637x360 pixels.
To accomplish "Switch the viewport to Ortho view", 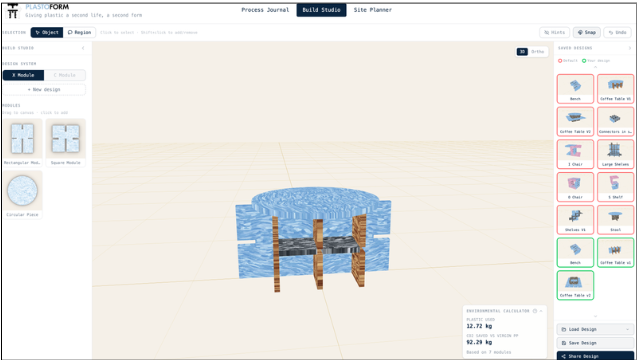I will (537, 52).
